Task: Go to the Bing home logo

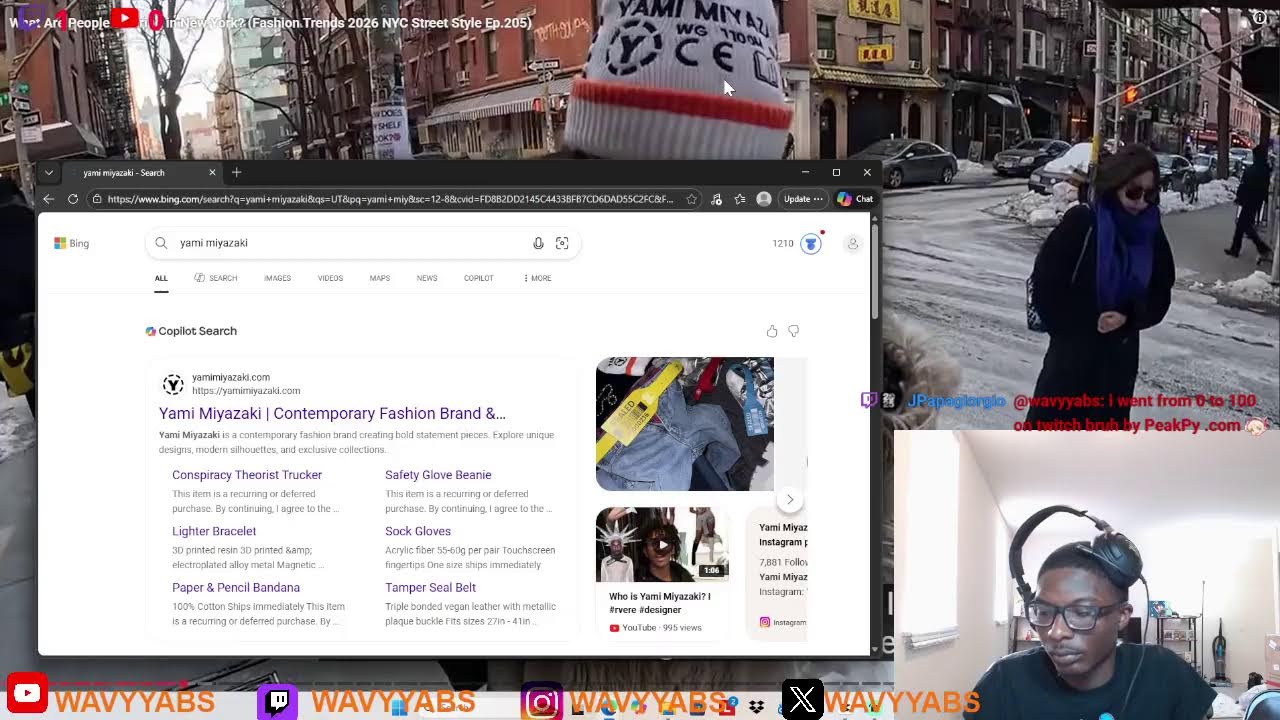Action: (x=72, y=243)
